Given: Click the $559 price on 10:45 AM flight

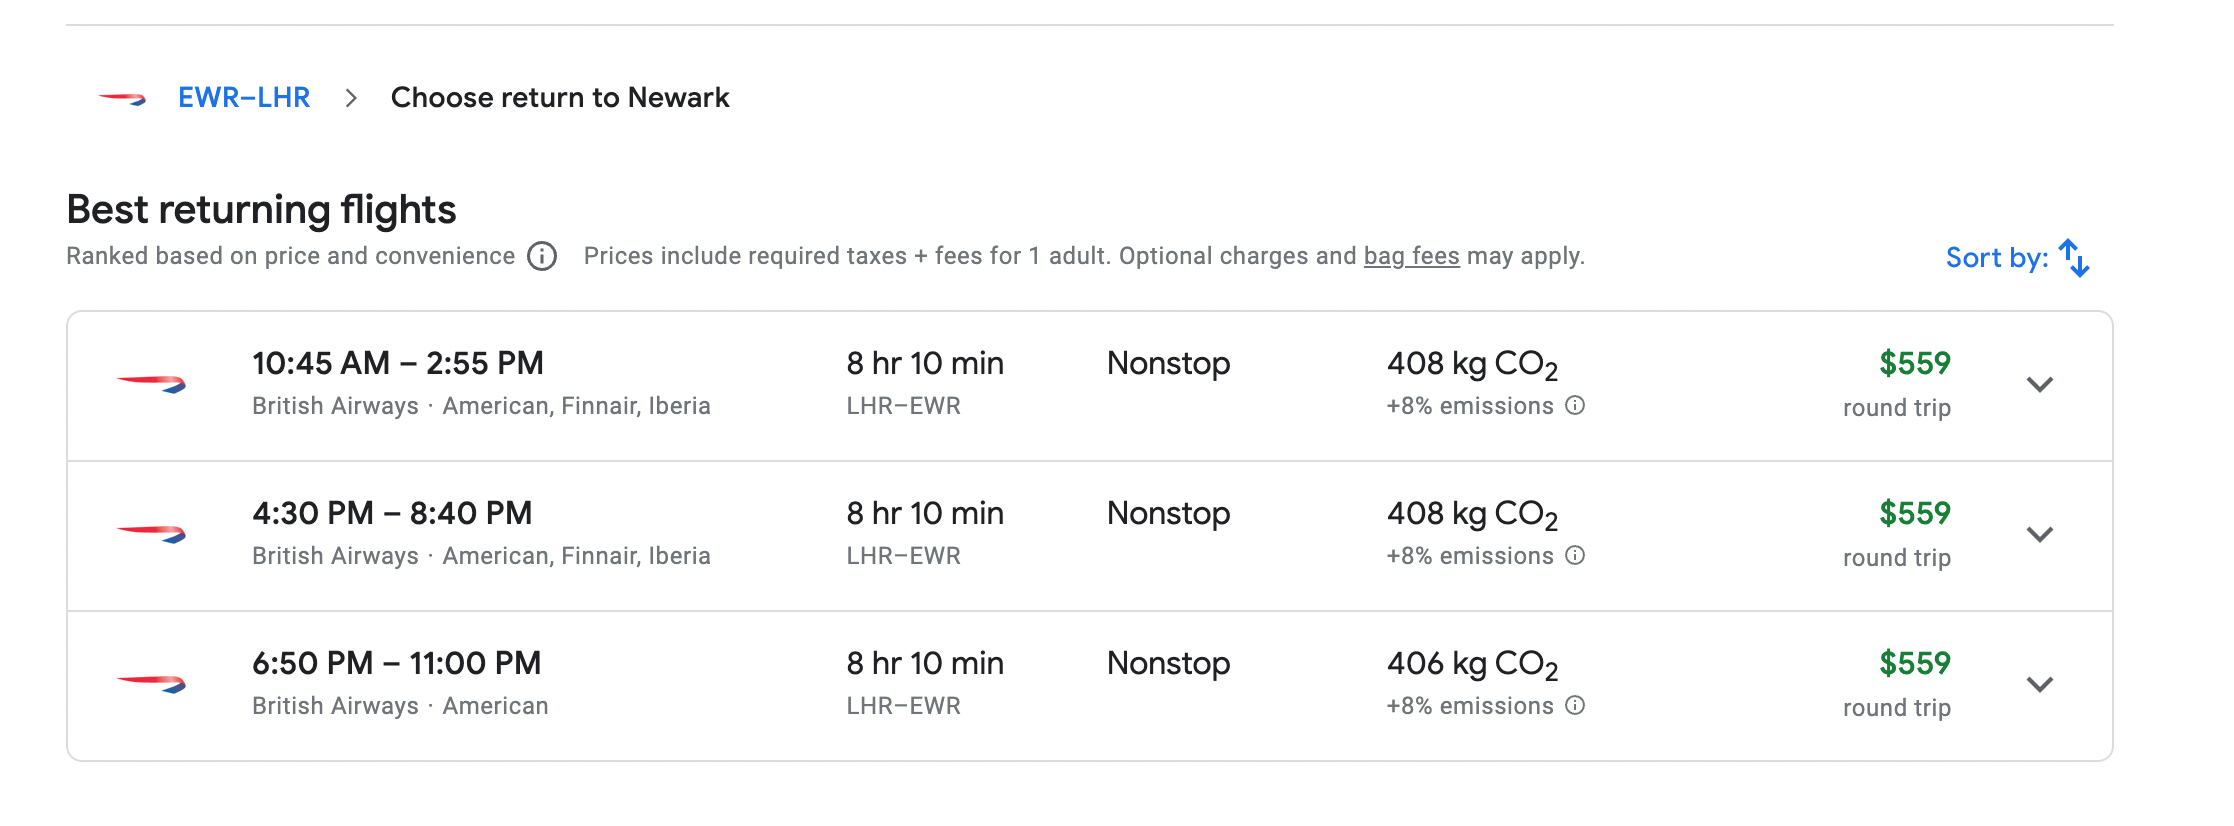Looking at the screenshot, I should 1915,363.
